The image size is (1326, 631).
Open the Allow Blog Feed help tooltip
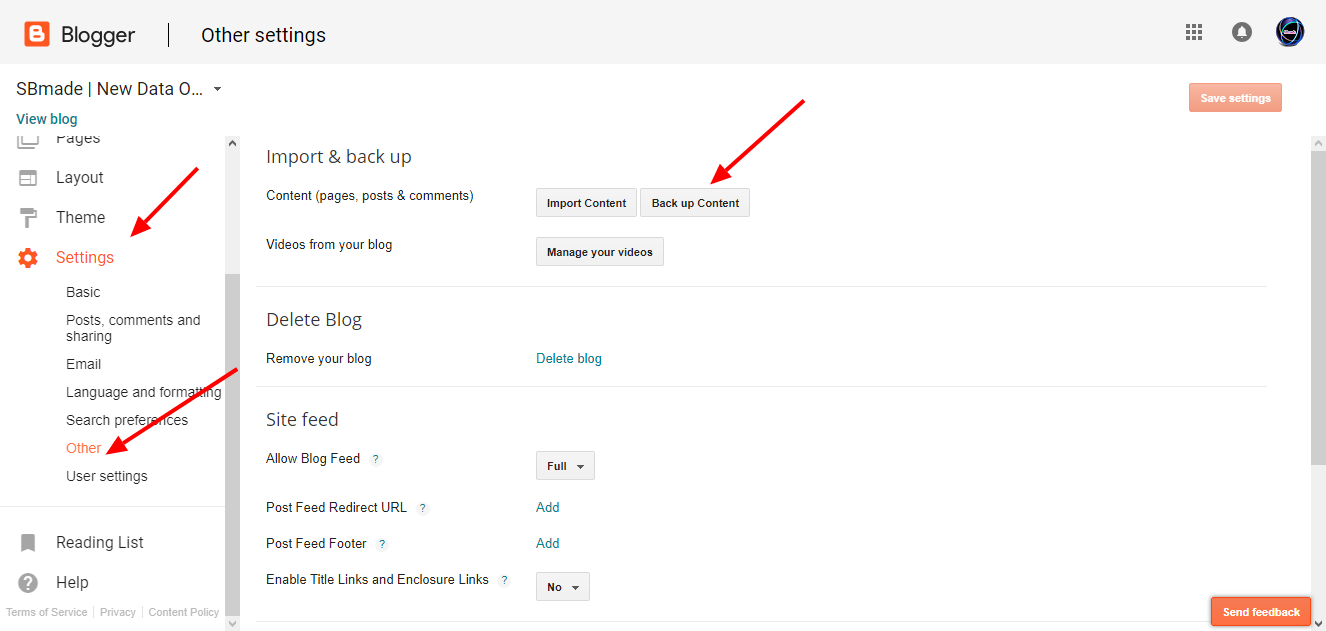point(375,458)
